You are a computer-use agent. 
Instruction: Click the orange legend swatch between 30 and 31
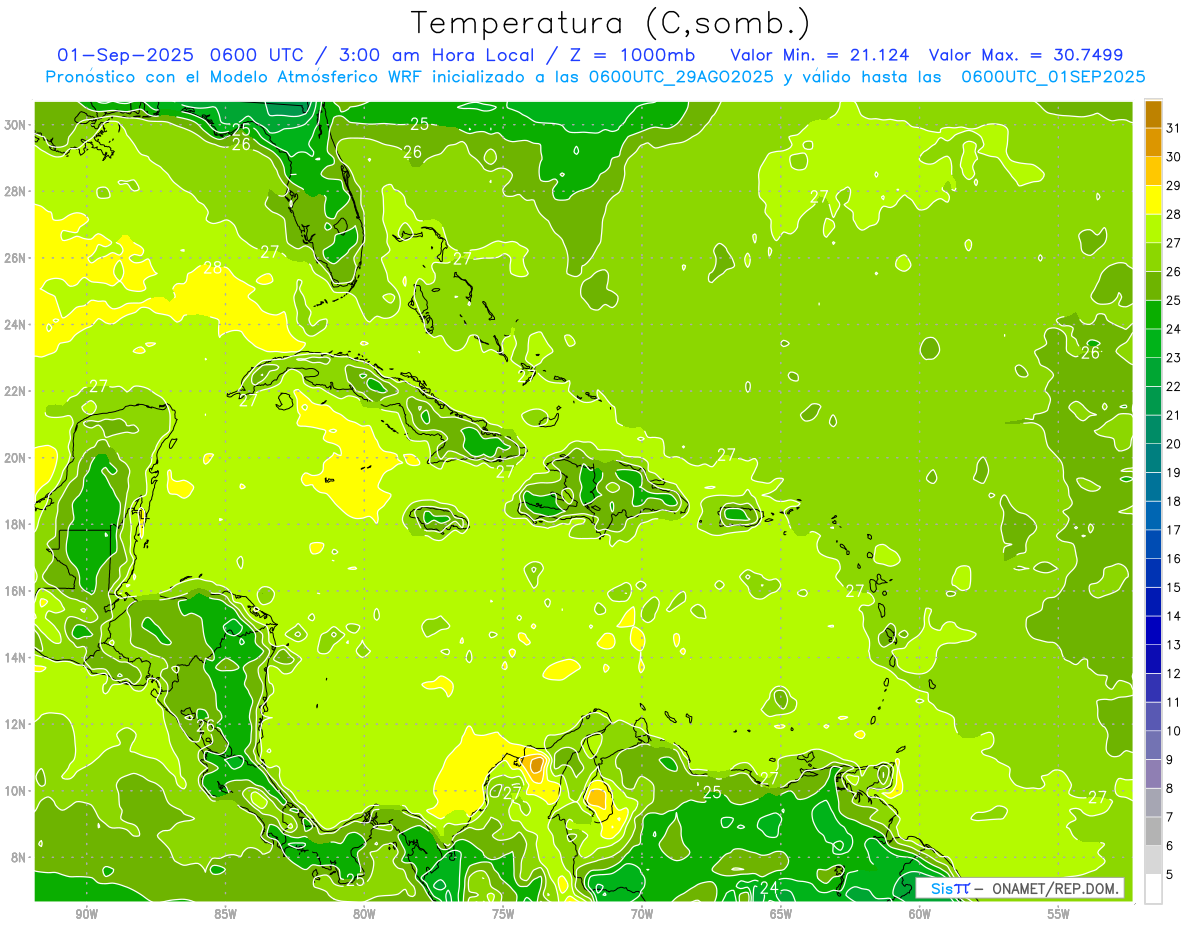click(x=1153, y=143)
